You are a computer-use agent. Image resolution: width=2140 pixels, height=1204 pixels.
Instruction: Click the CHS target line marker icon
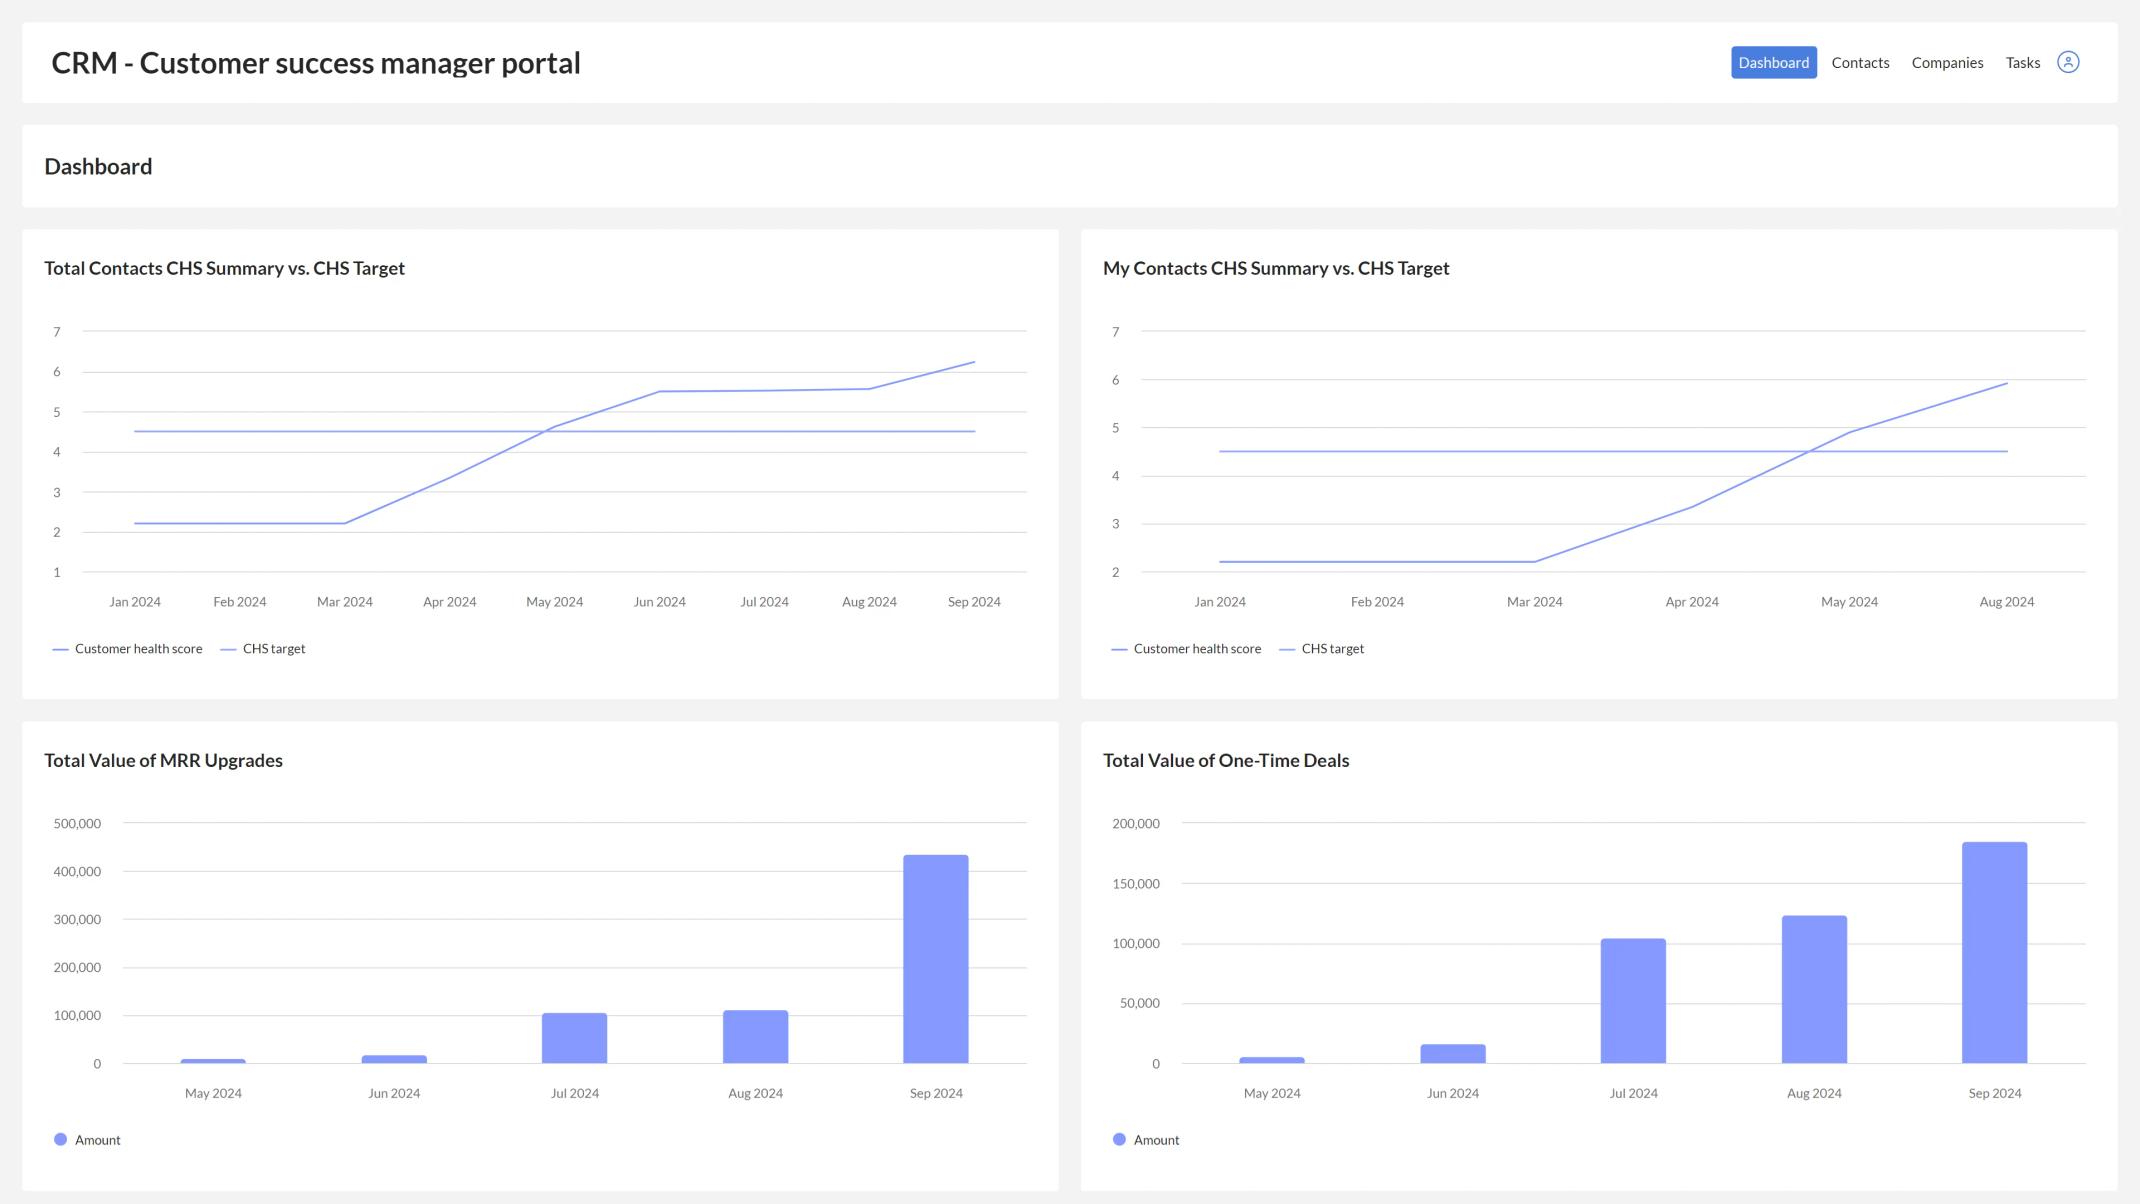click(x=229, y=648)
